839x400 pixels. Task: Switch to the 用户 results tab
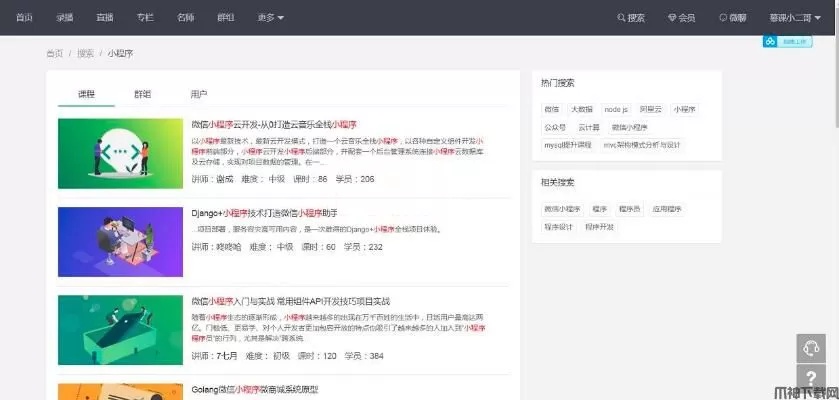pyautogui.click(x=199, y=94)
